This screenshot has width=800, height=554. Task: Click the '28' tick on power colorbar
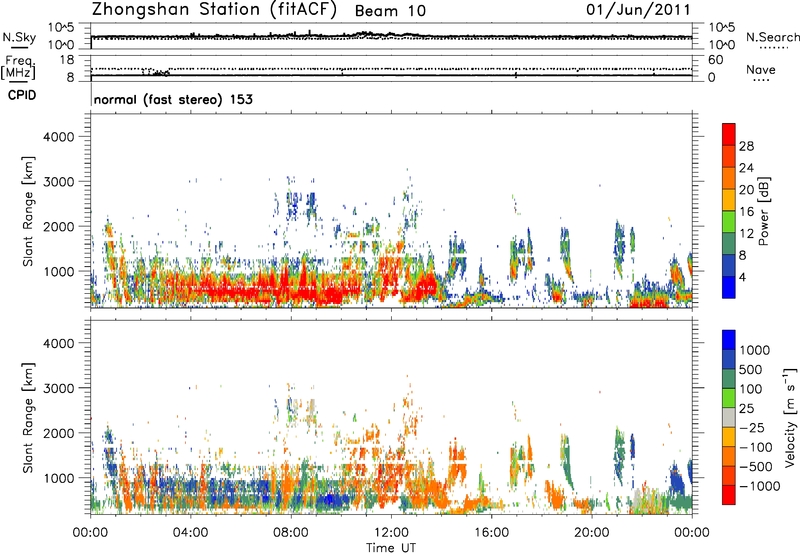(746, 146)
